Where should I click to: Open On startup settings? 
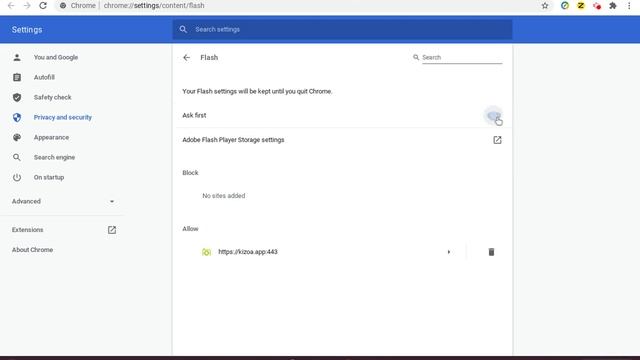[x=49, y=177]
